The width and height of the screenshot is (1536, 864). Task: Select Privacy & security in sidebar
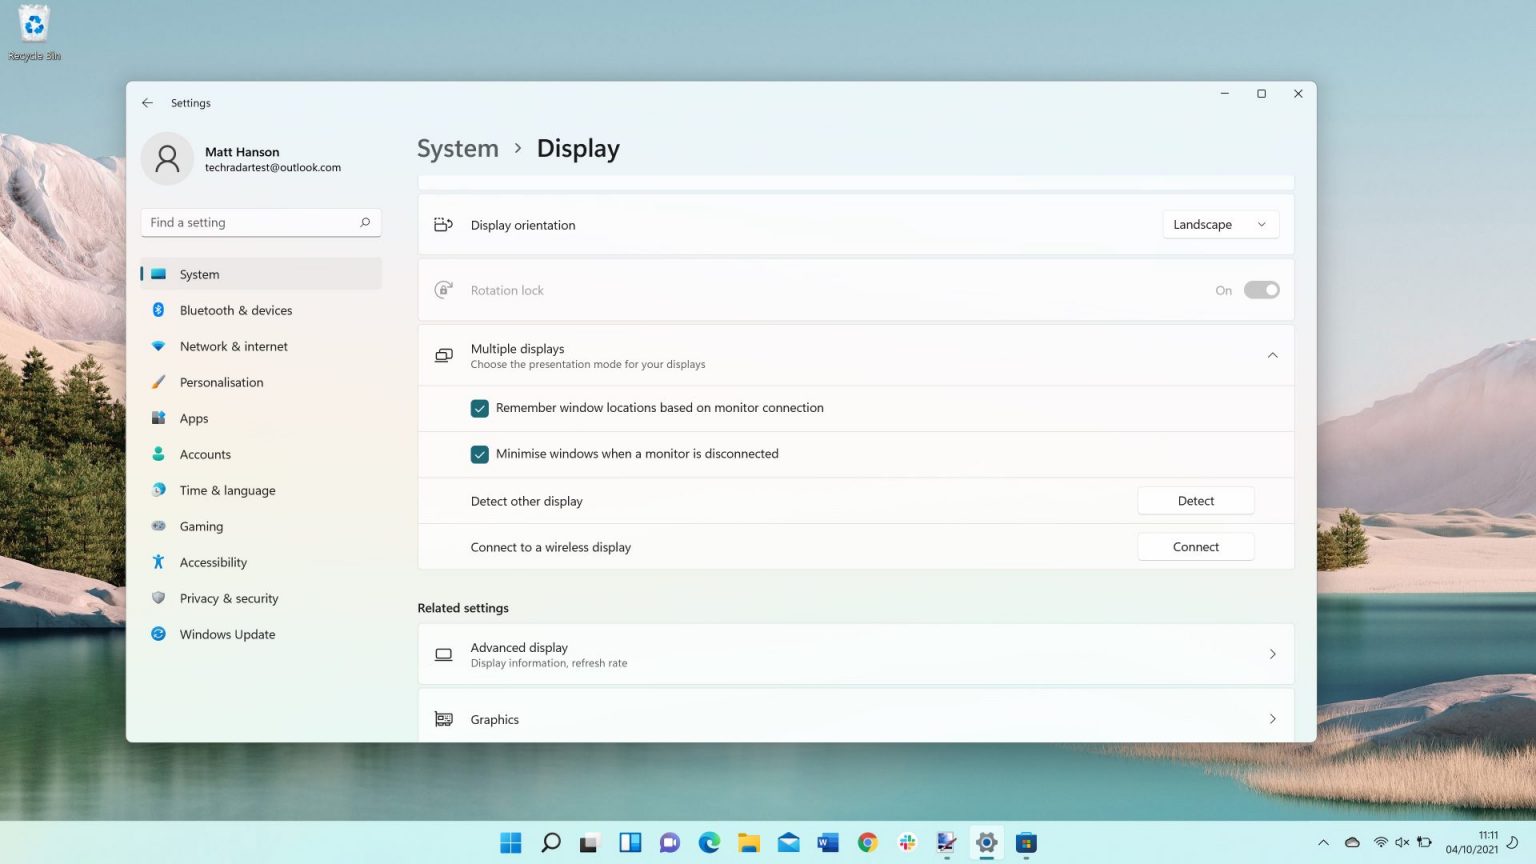tap(229, 598)
